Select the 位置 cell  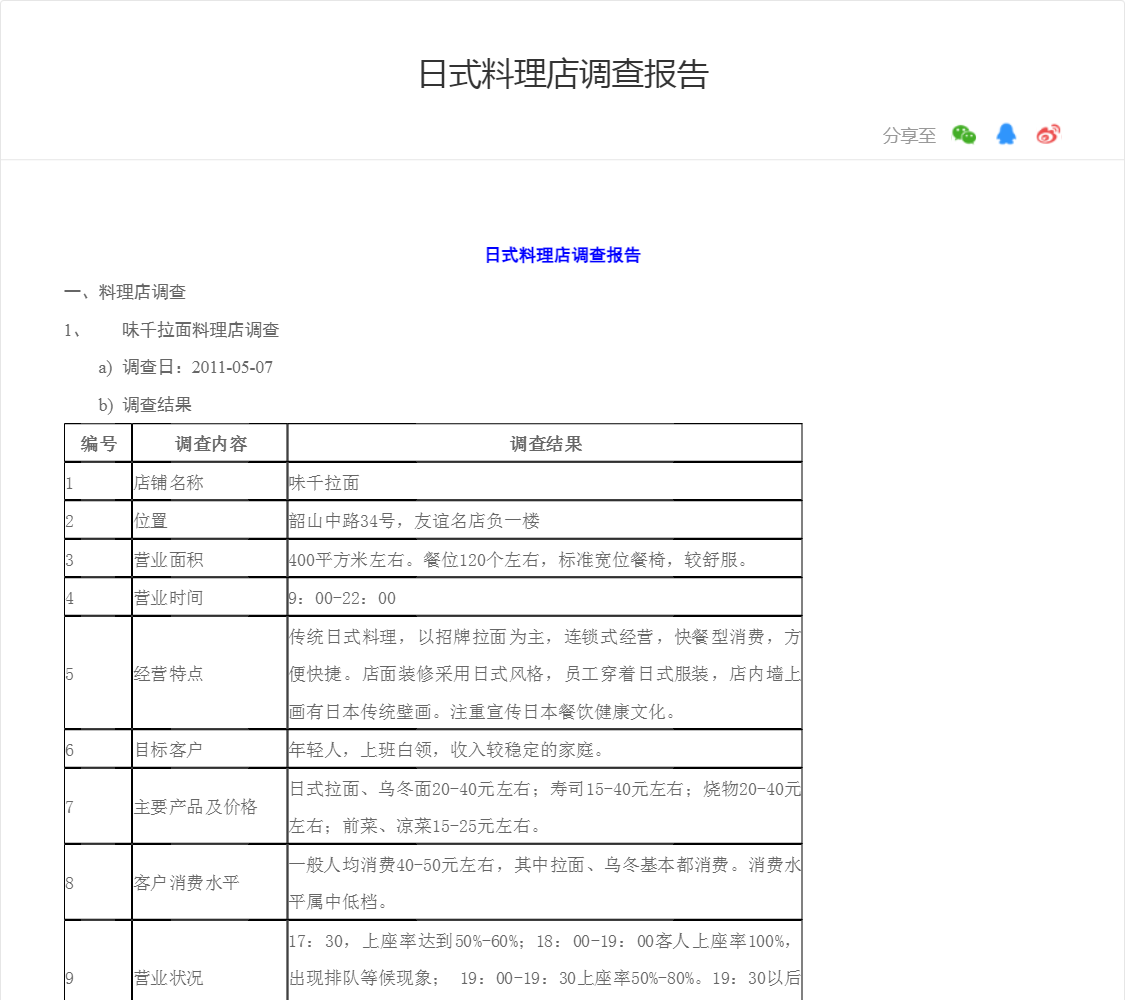tap(210, 520)
